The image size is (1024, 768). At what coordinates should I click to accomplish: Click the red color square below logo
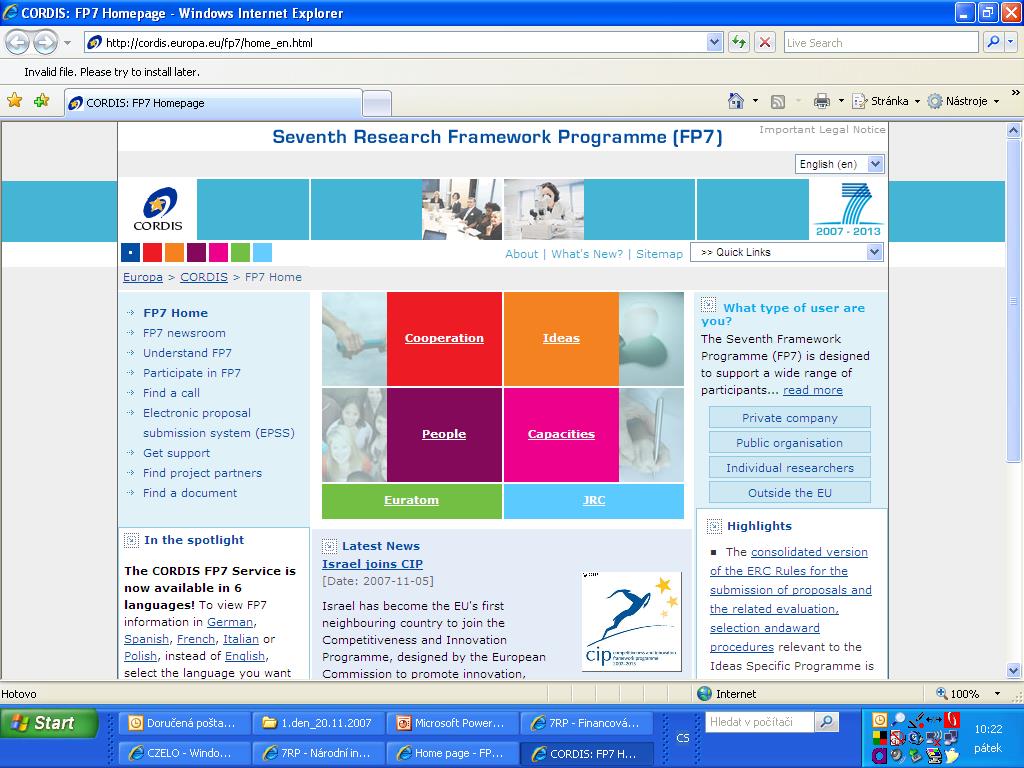click(x=152, y=252)
